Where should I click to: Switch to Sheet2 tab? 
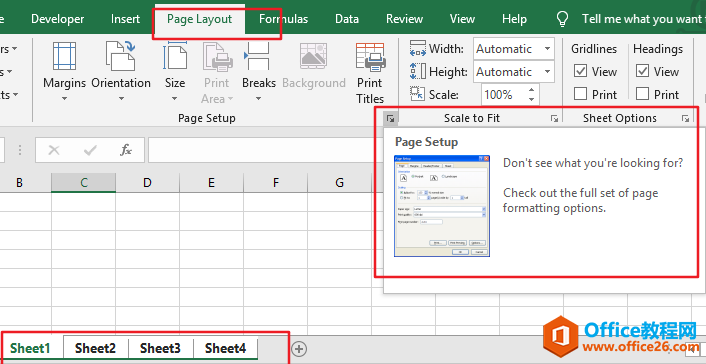coord(95,348)
